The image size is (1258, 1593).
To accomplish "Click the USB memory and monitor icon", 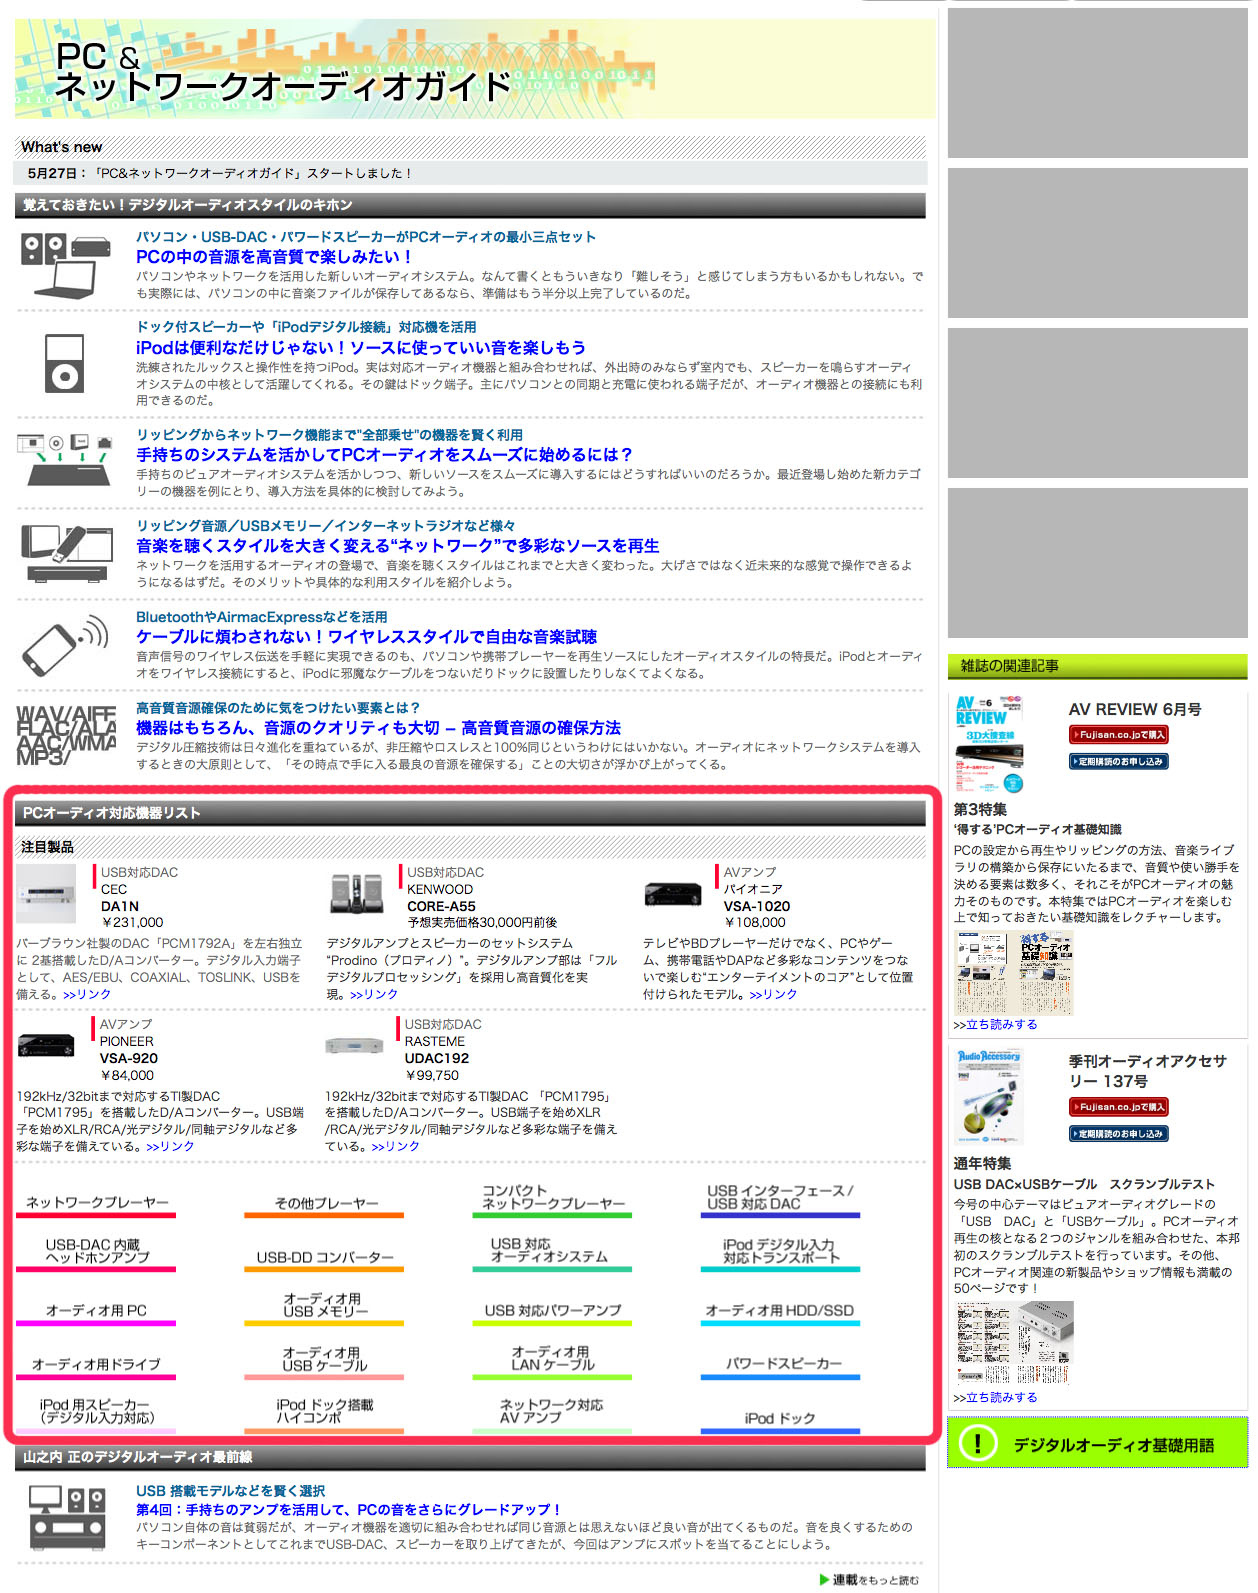I will pos(66,553).
